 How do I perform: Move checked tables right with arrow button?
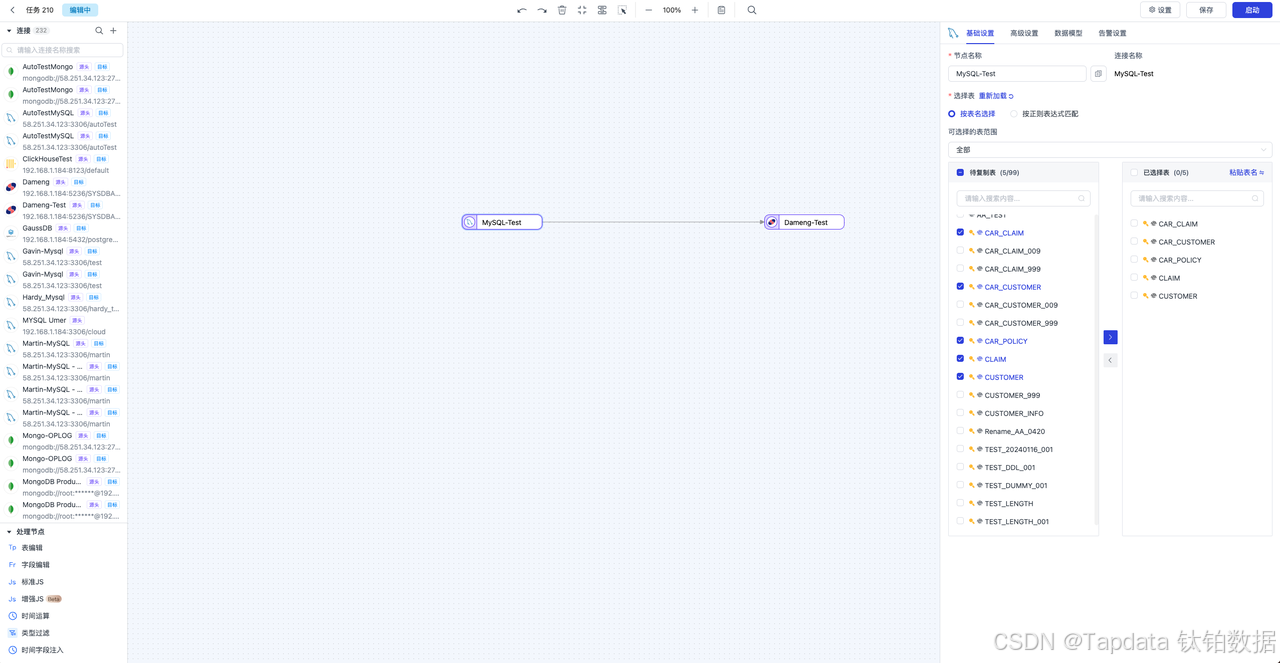click(x=1110, y=337)
